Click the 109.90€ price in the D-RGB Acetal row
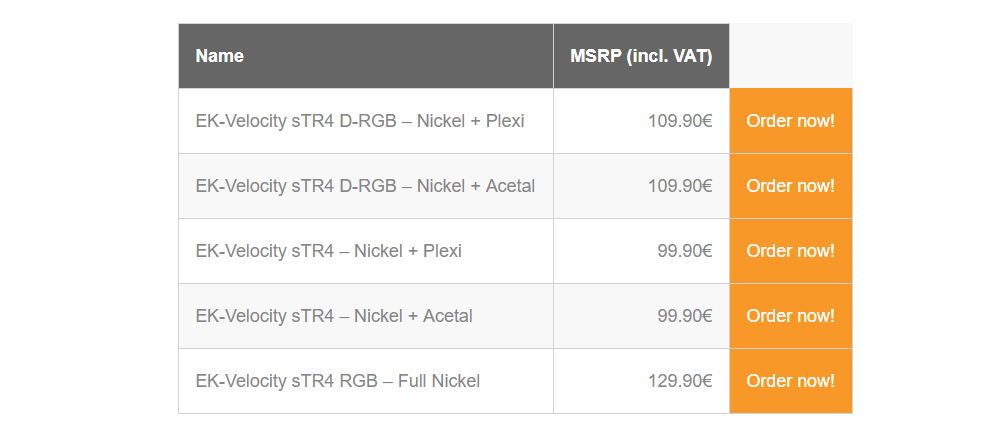The image size is (1000, 439). 680,186
